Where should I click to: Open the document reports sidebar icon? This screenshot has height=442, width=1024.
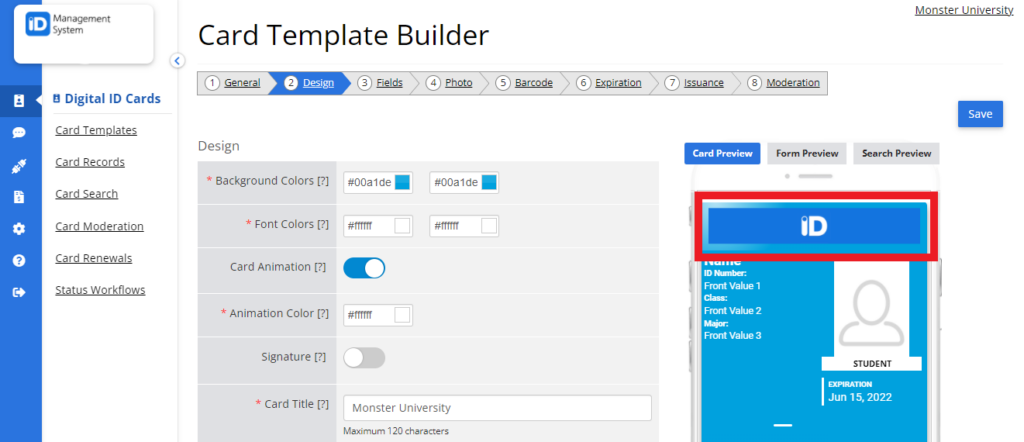coord(19,197)
